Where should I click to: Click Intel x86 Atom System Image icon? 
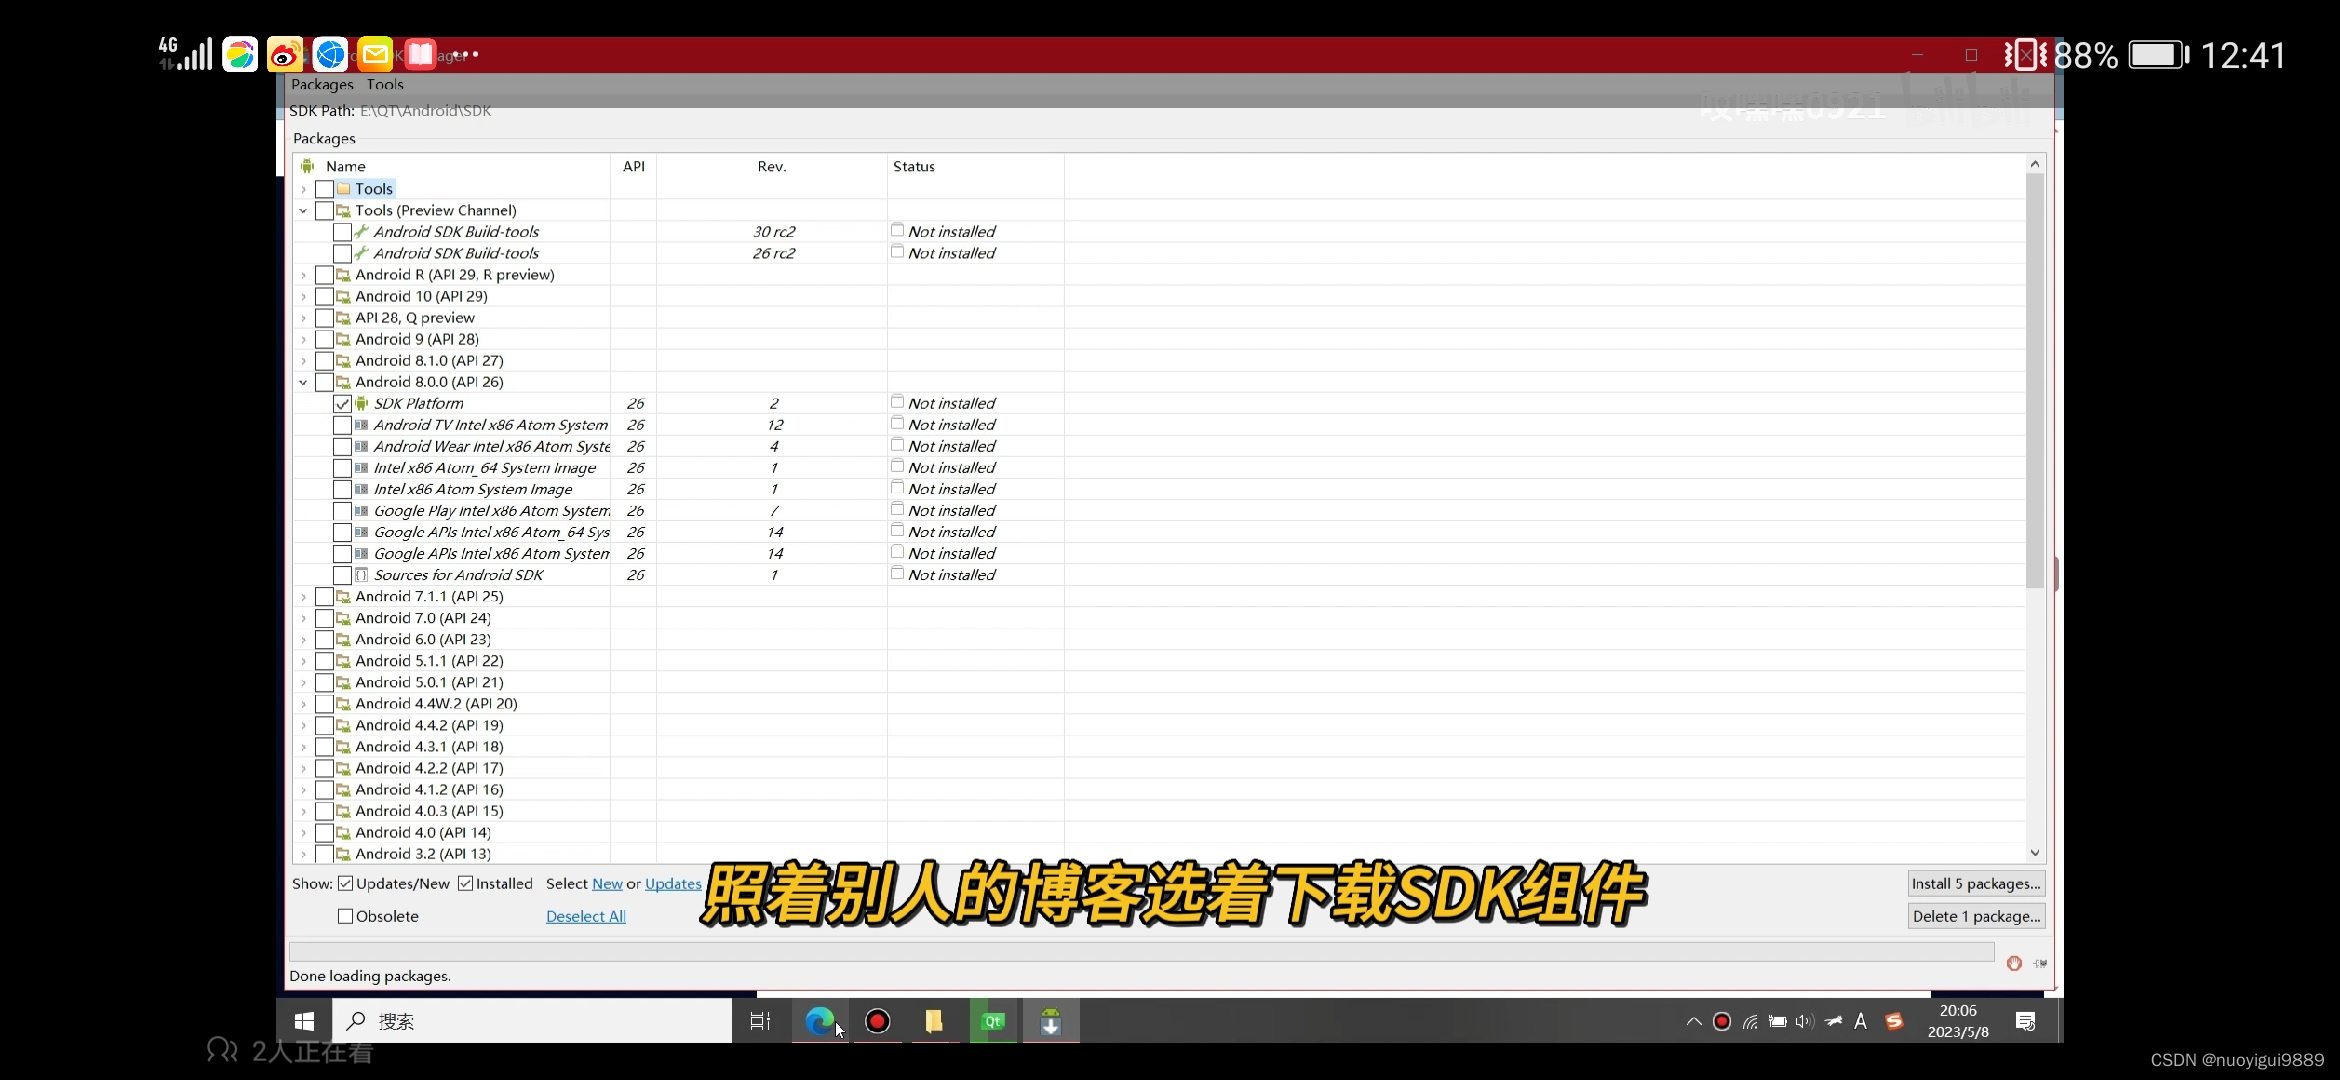(362, 489)
